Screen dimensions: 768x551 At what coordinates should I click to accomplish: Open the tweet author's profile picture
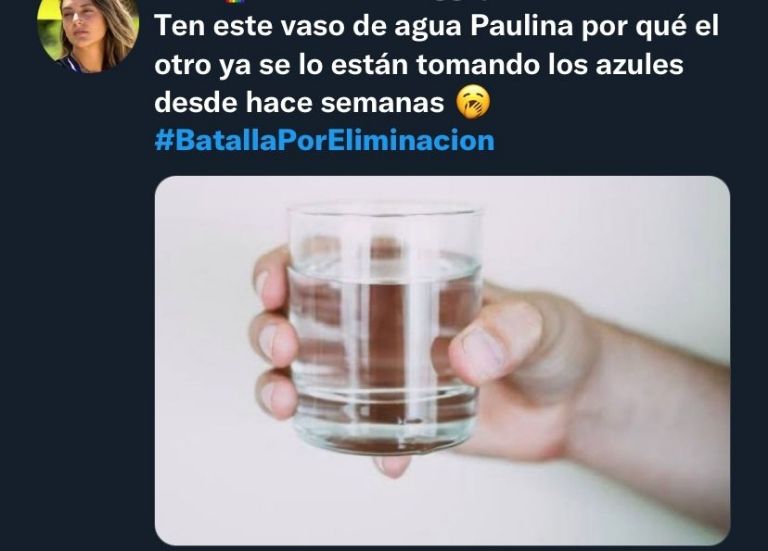(88, 34)
